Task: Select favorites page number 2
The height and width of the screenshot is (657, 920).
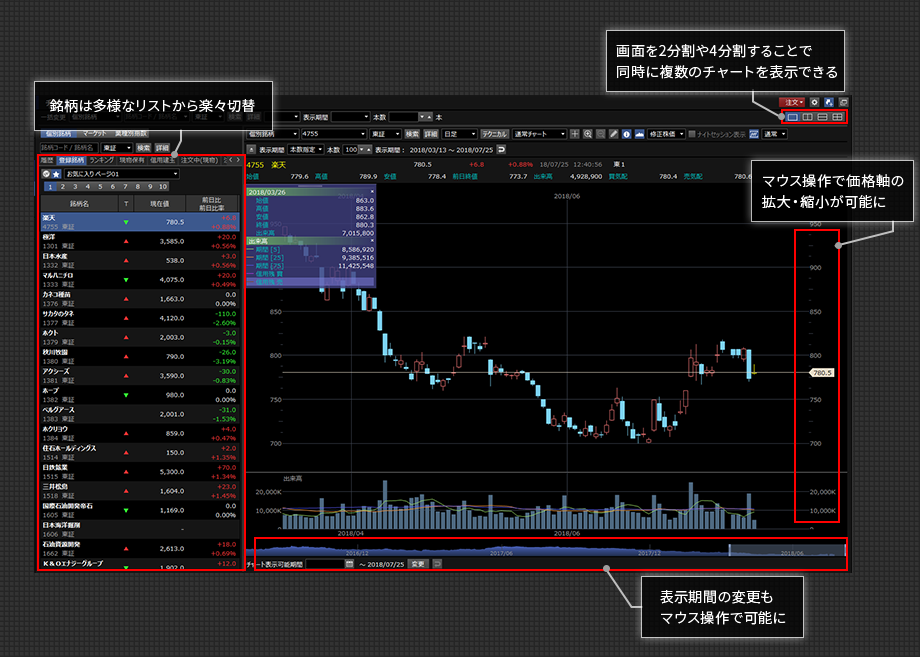Action: click(x=63, y=187)
